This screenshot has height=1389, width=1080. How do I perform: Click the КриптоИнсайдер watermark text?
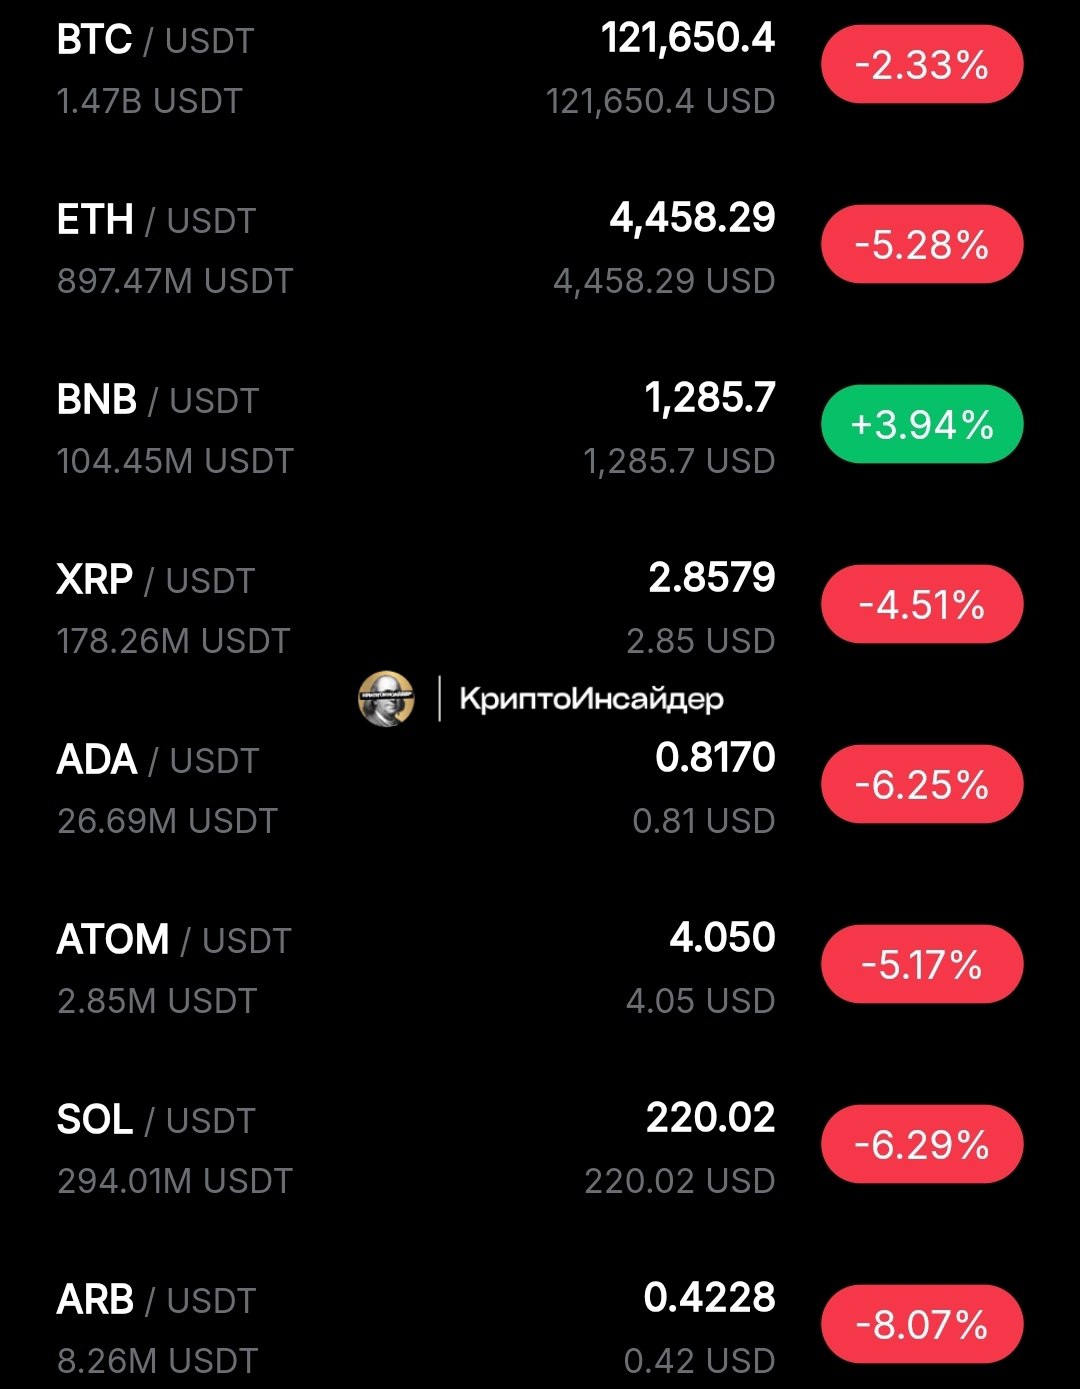pos(591,699)
